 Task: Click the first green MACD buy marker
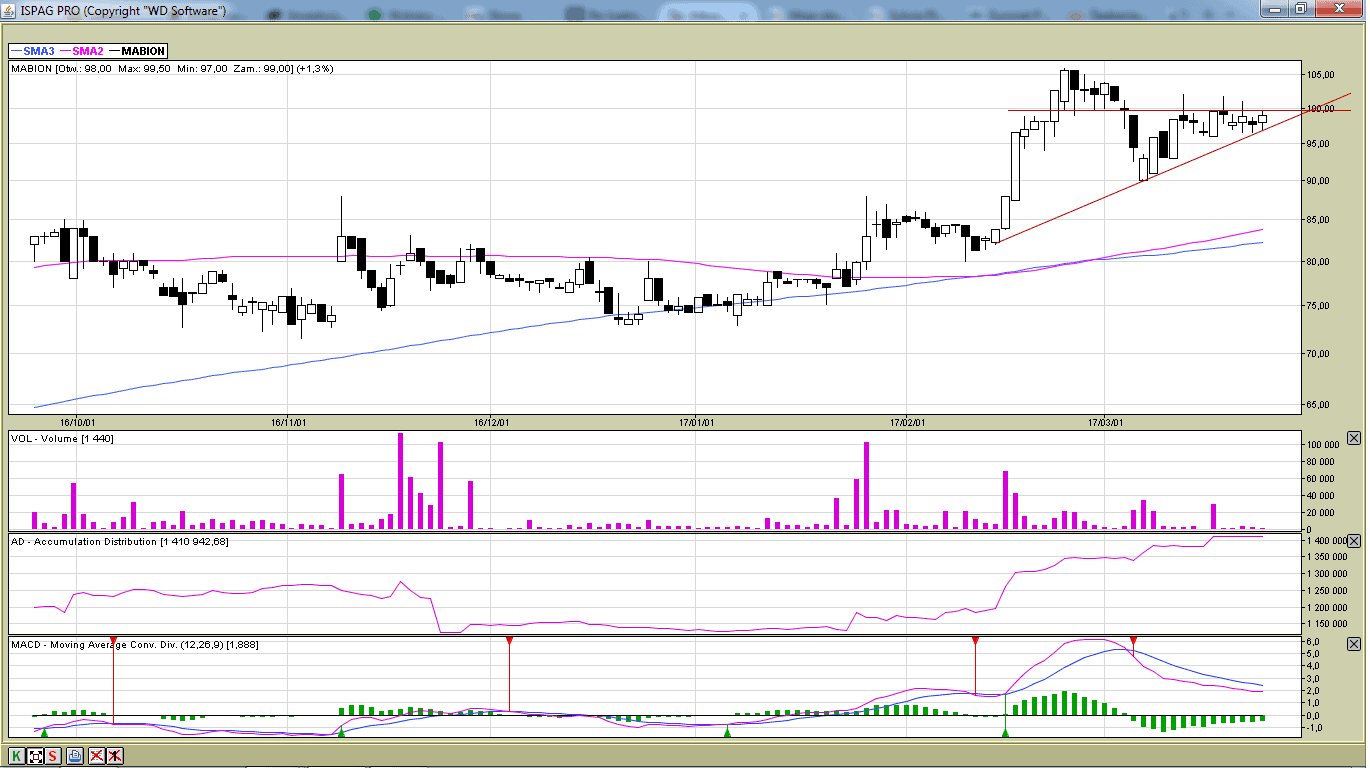44,733
